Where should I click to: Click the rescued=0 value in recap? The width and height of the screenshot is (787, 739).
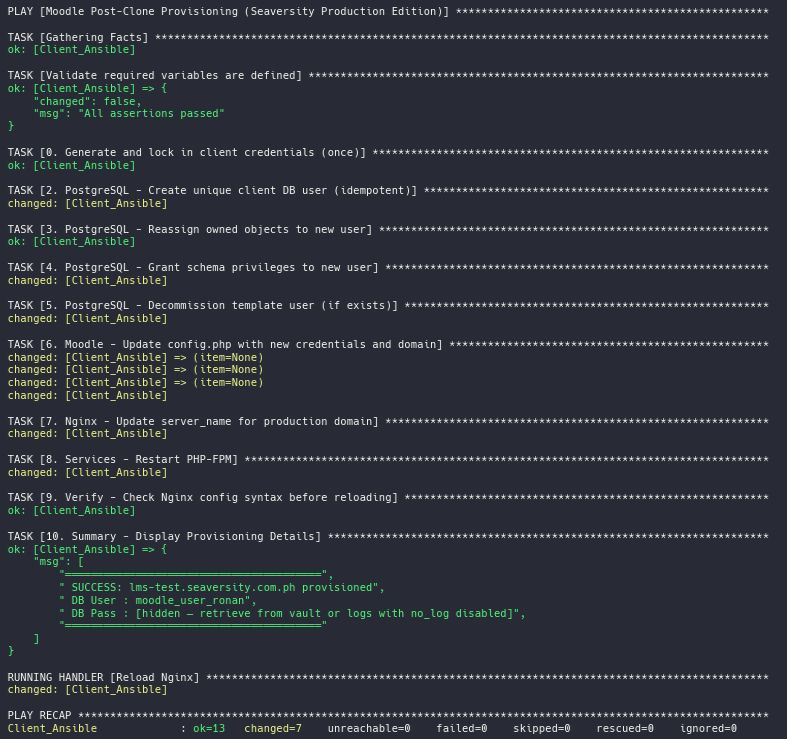tap(625, 728)
